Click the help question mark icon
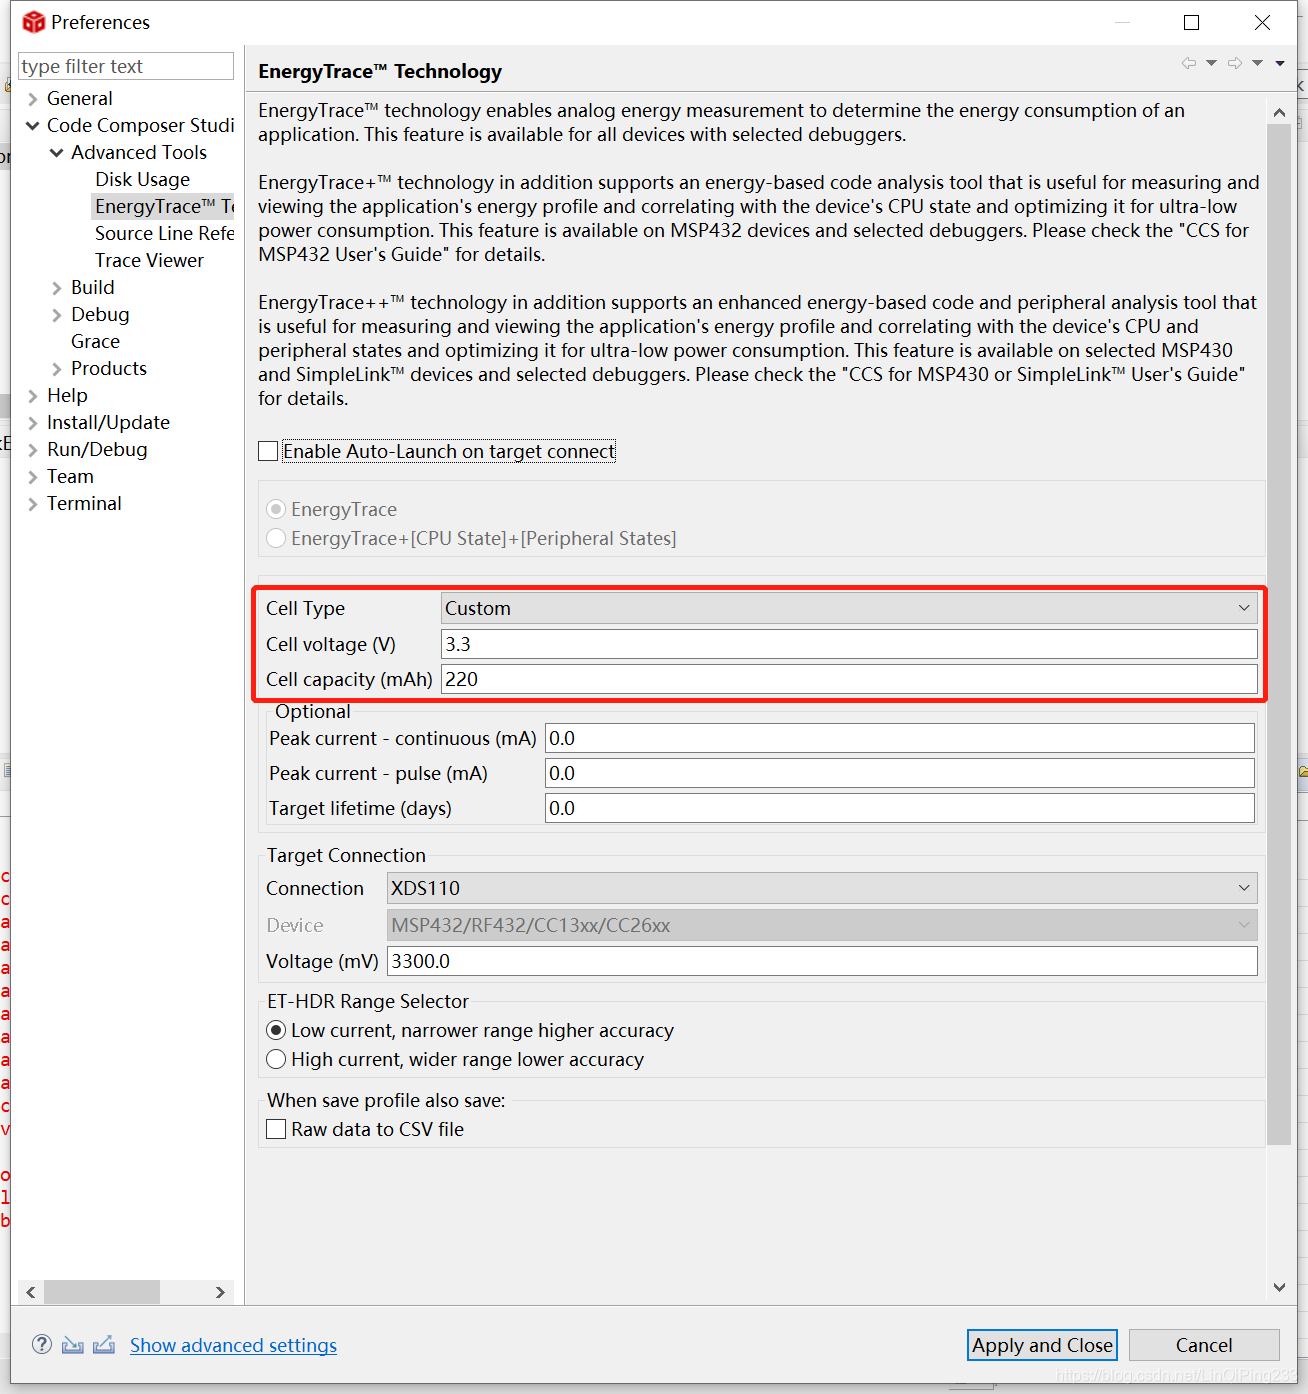Screen dimensions: 1308x1394 [42, 1344]
